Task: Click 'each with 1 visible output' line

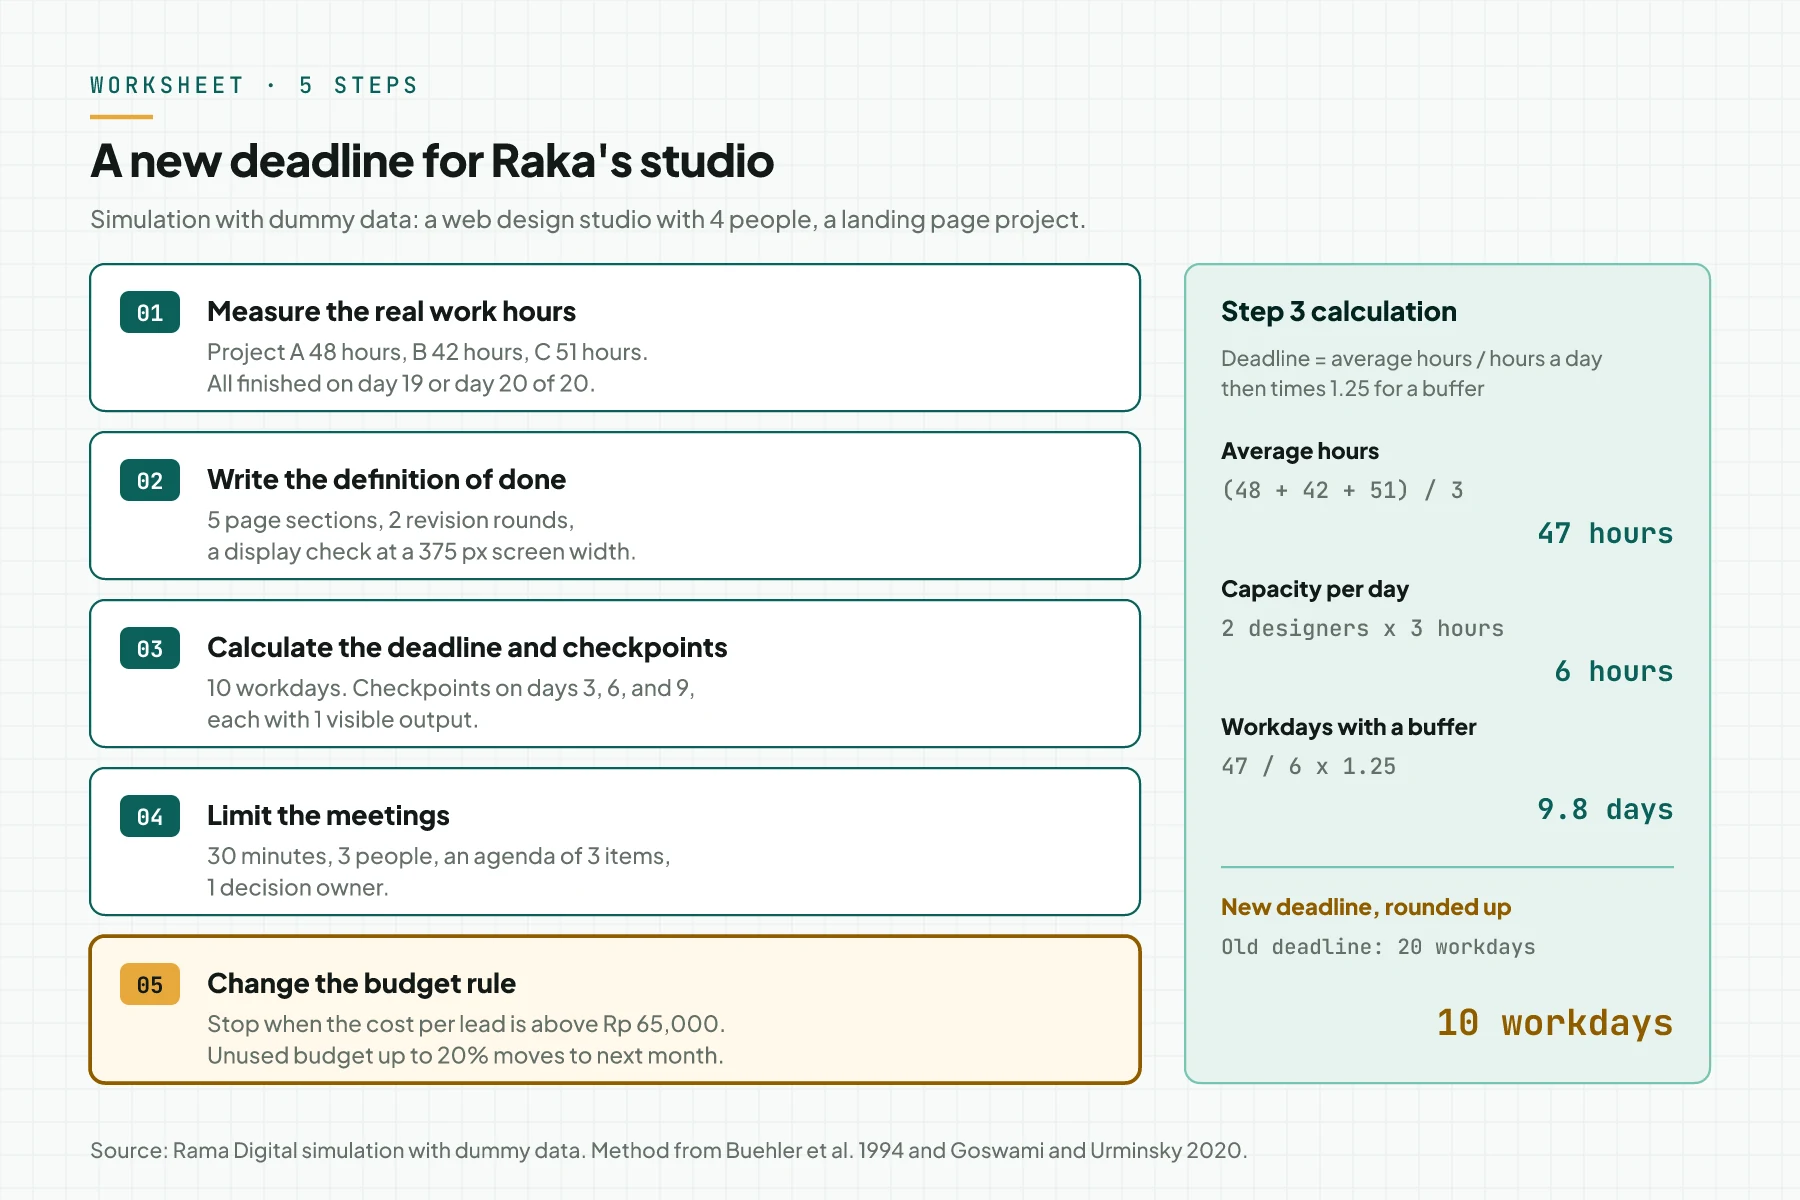Action: coord(343,720)
